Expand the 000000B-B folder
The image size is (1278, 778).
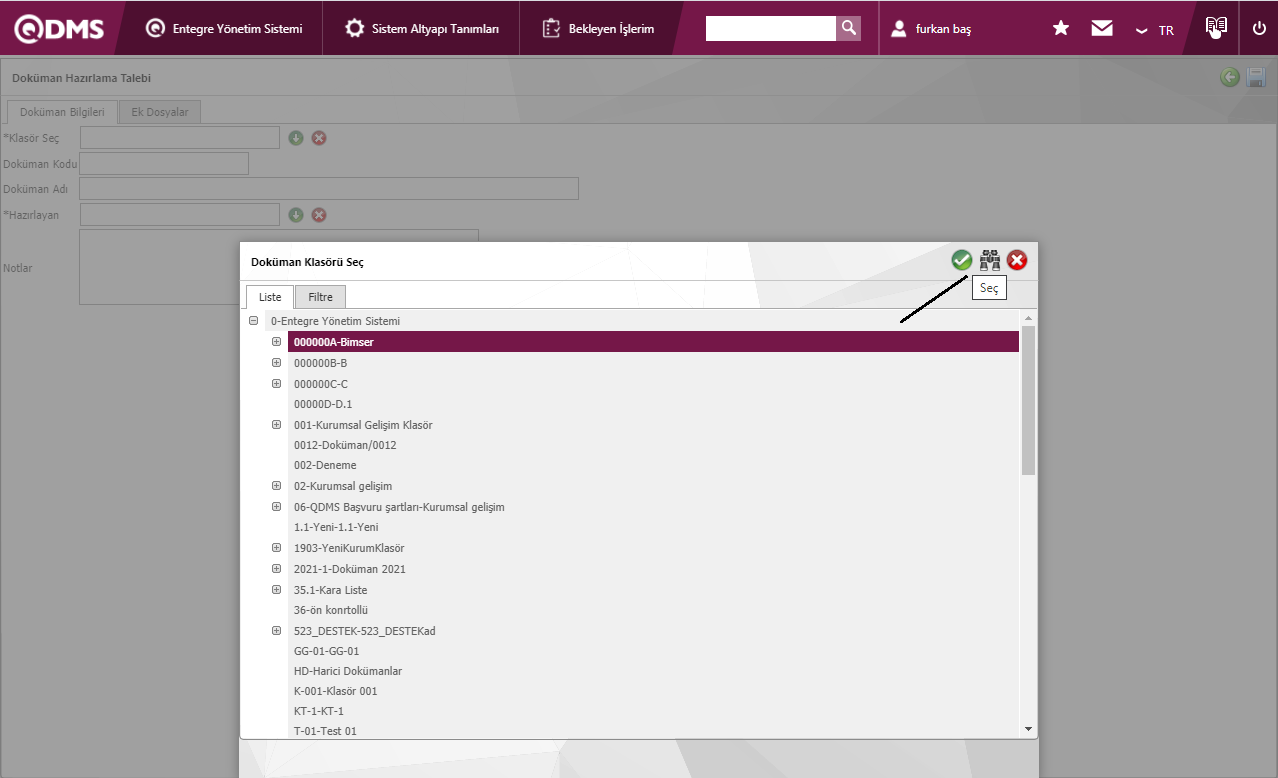pos(276,362)
